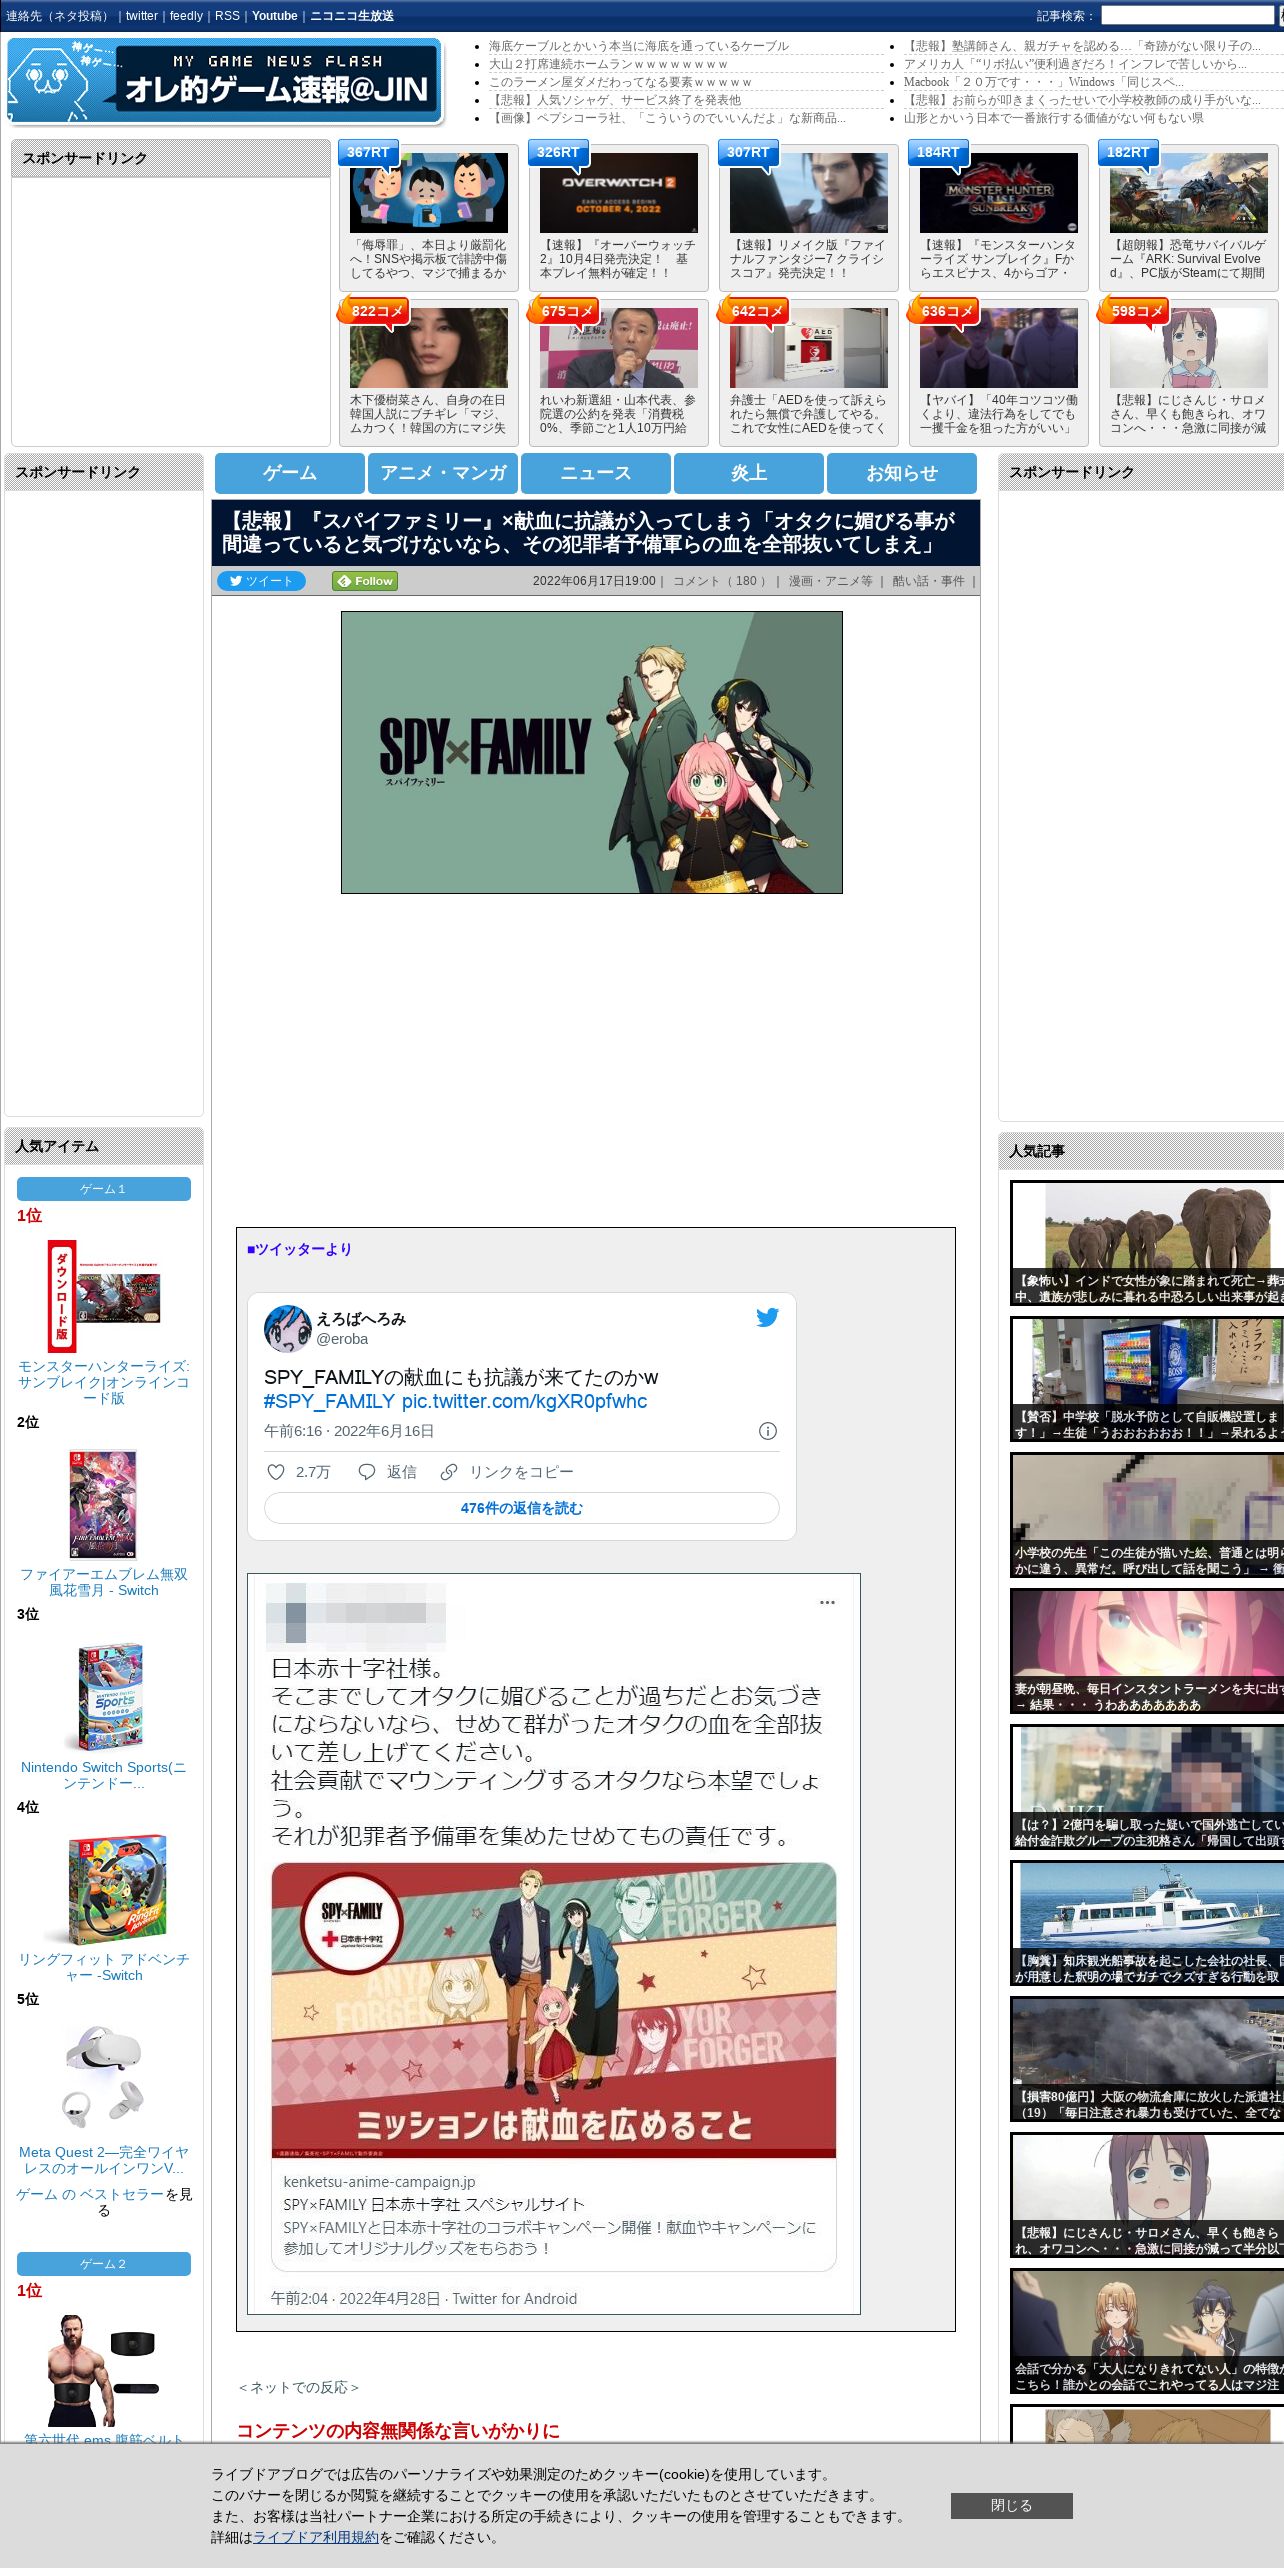1284x2568 pixels.
Task: Select the ゲーム２ popular items tab
Action: (x=104, y=2264)
